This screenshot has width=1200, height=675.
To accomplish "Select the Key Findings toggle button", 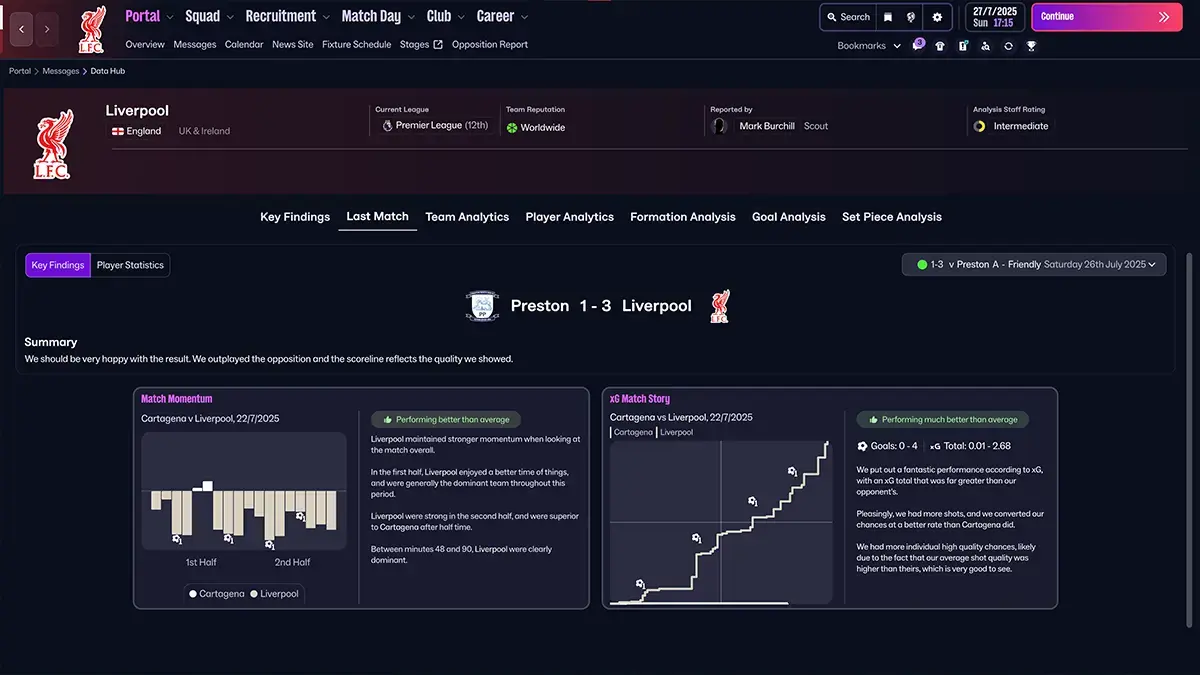I will pos(58,265).
